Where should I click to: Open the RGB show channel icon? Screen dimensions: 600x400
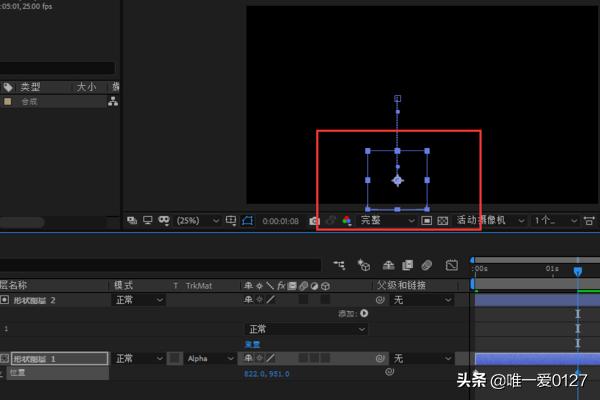click(347, 221)
